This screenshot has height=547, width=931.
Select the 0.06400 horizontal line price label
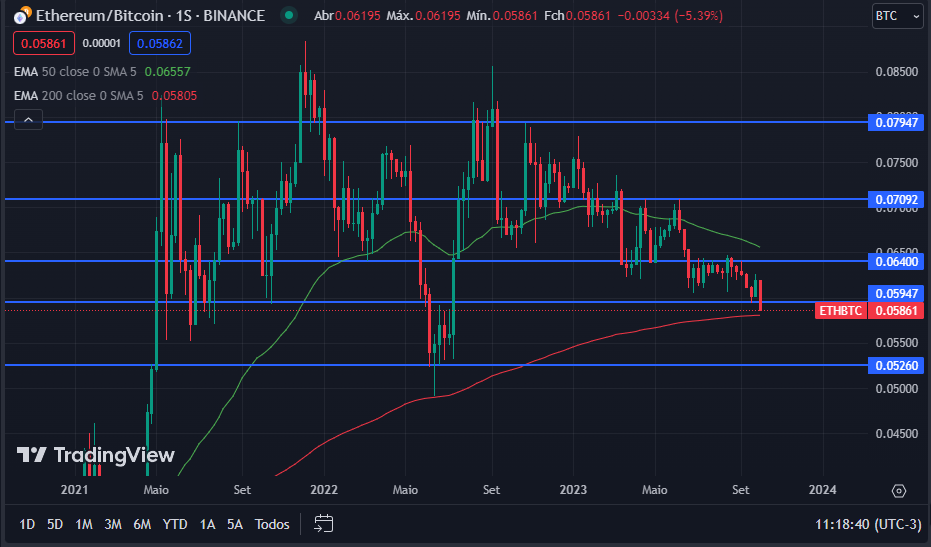(896, 261)
